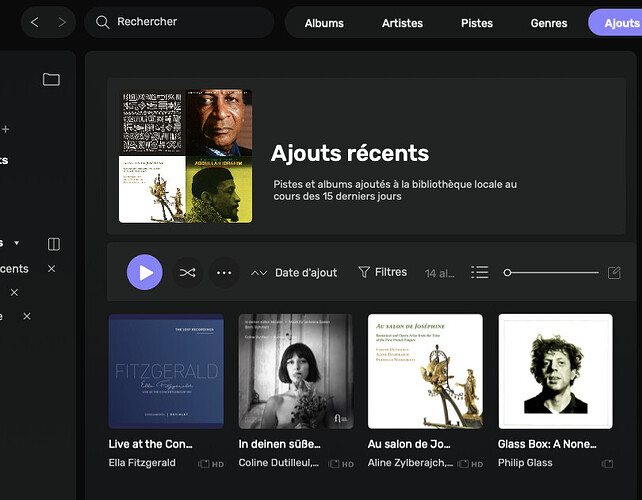642x500 pixels.
Task: Click the Ella Fitzgerald artist name
Action: [x=142, y=463]
